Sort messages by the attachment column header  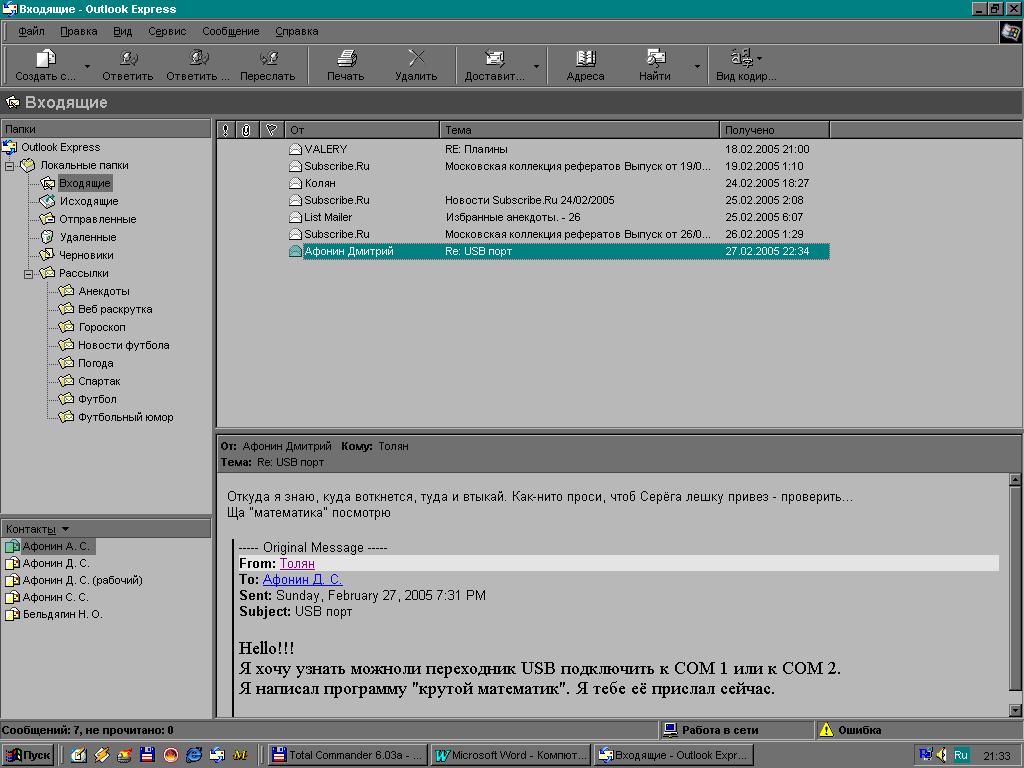(246, 130)
